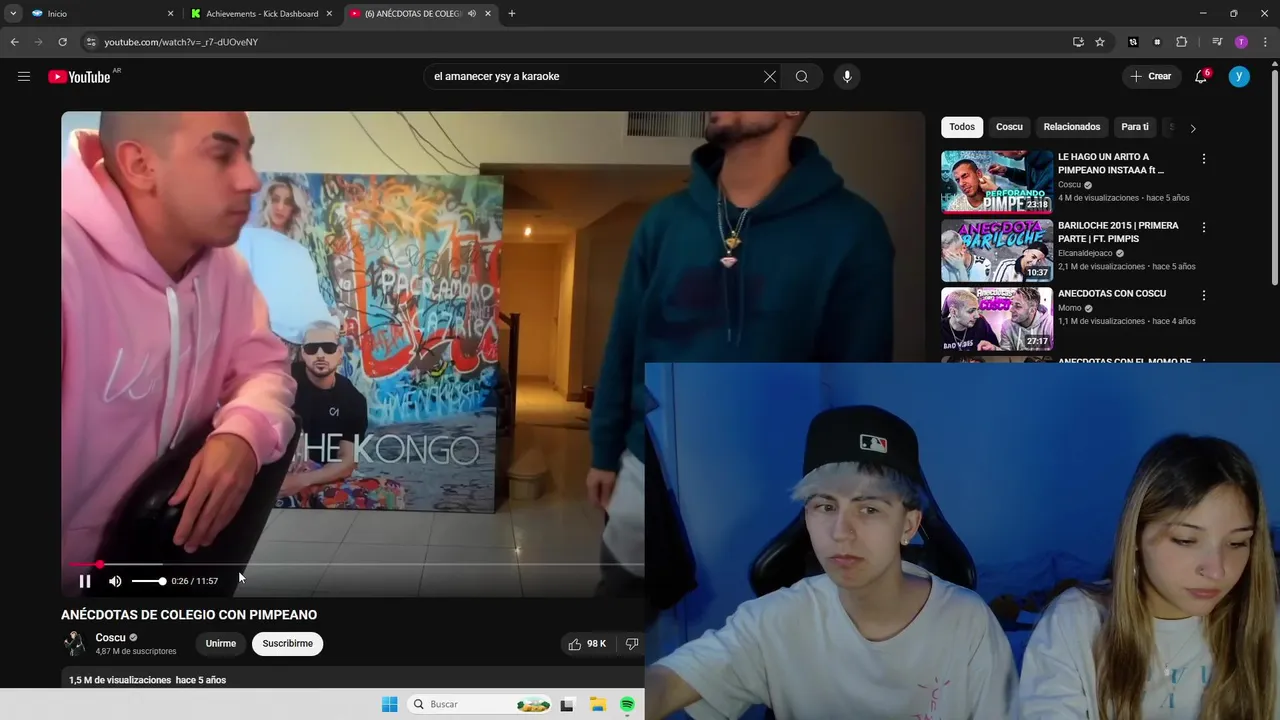This screenshot has height=720, width=1280.
Task: Open the Coscu channel name link
Action: 110,638
